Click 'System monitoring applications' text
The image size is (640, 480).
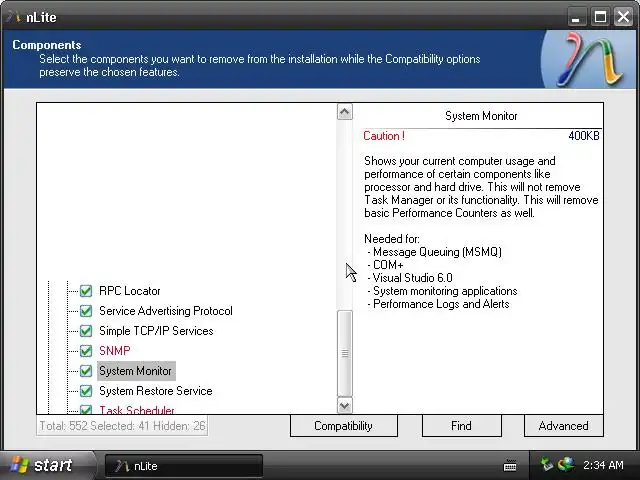tap(445, 291)
